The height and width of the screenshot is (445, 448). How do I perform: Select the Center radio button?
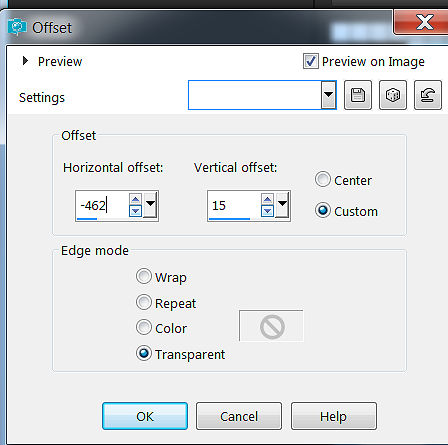[x=323, y=180]
